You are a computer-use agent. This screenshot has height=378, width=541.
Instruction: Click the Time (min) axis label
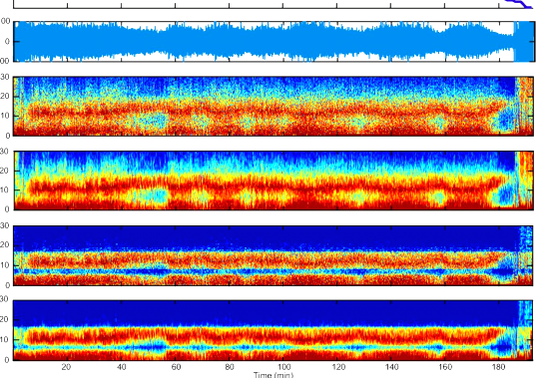point(273,375)
